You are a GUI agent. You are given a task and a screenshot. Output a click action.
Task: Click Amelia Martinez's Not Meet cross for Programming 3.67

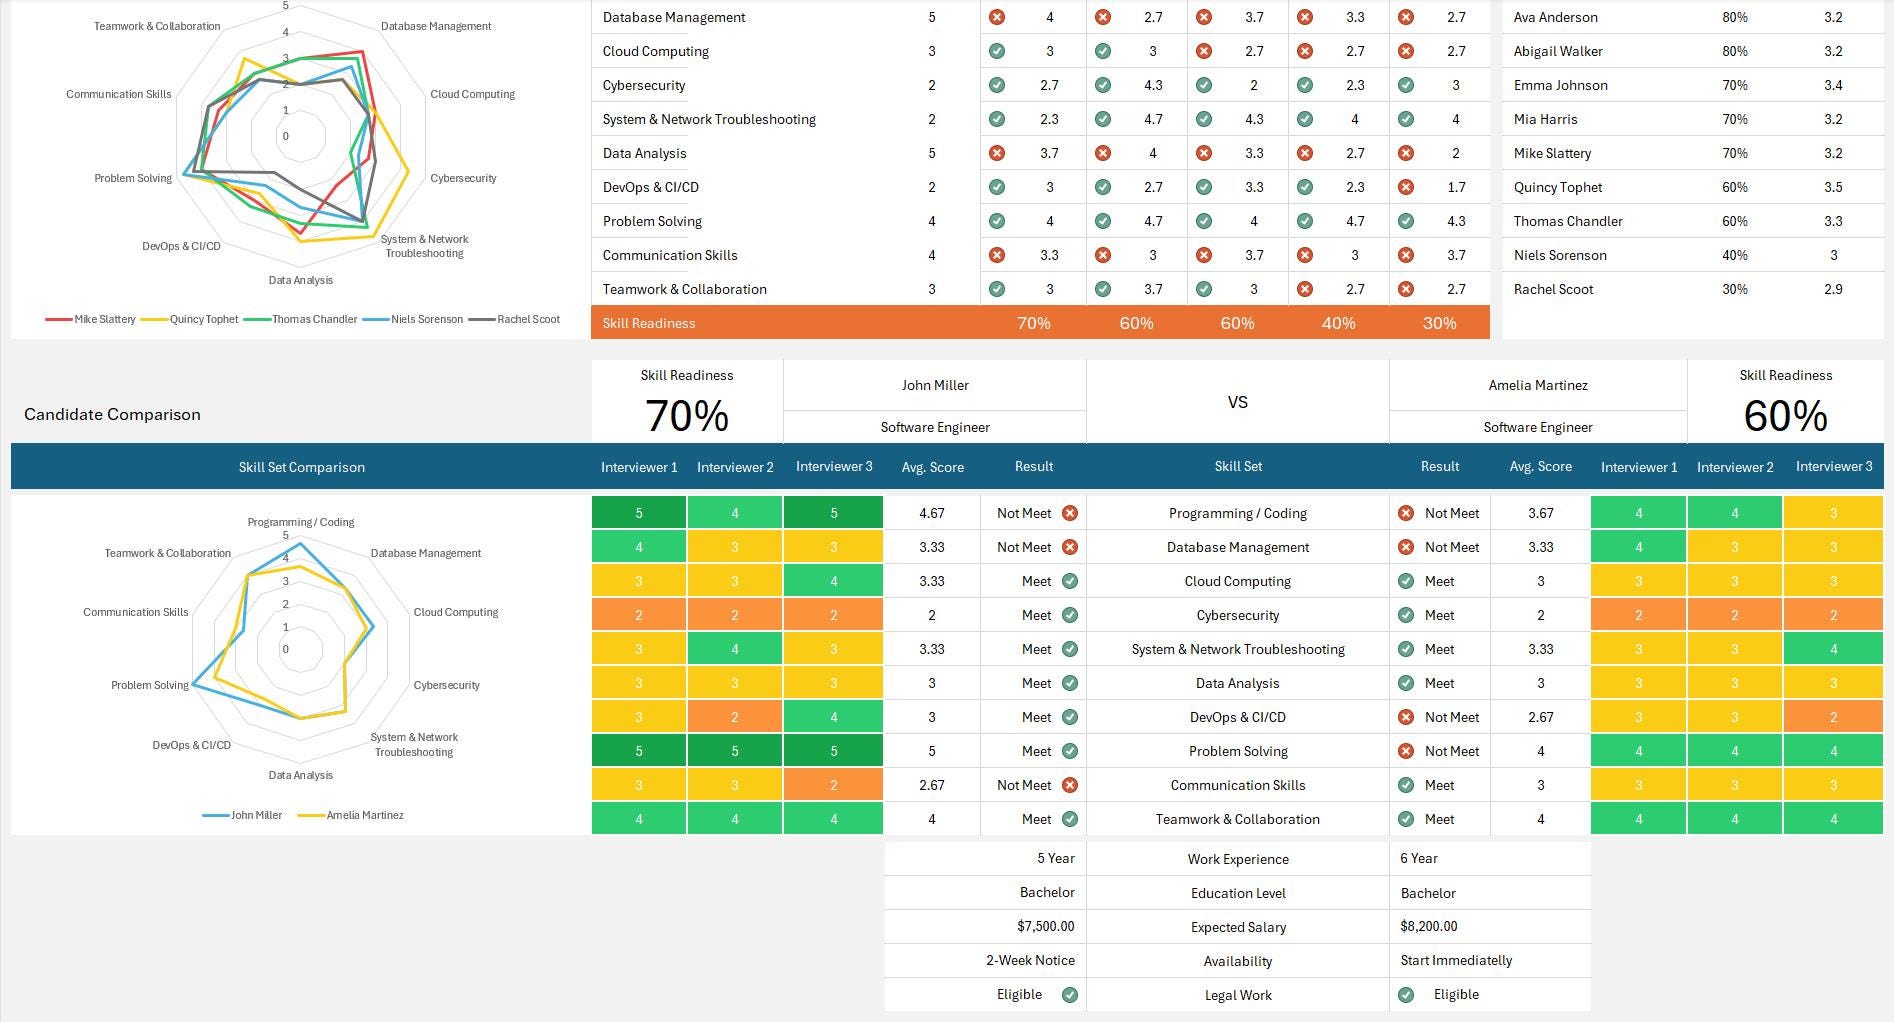(1406, 513)
